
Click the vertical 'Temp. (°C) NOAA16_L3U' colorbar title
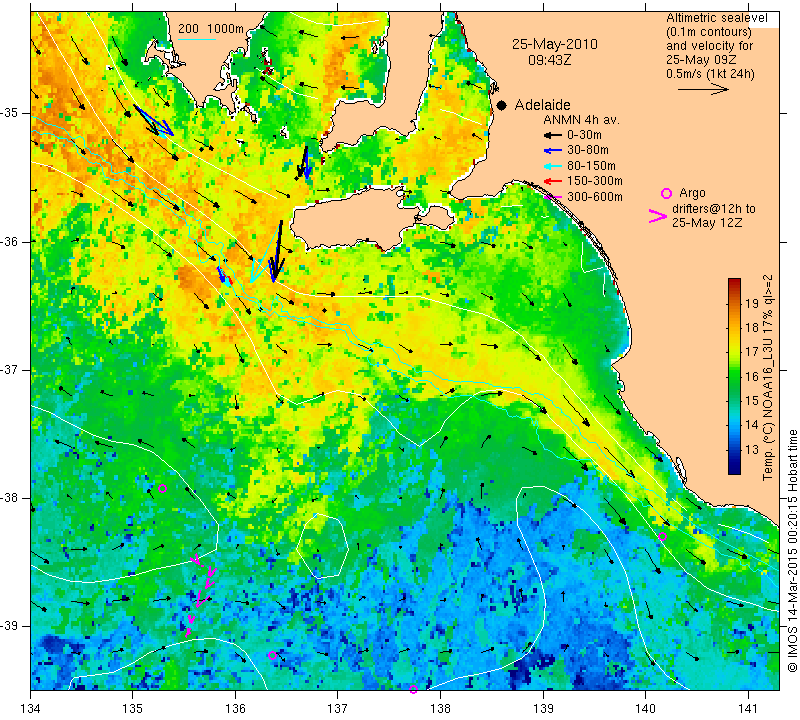pyautogui.click(x=768, y=378)
